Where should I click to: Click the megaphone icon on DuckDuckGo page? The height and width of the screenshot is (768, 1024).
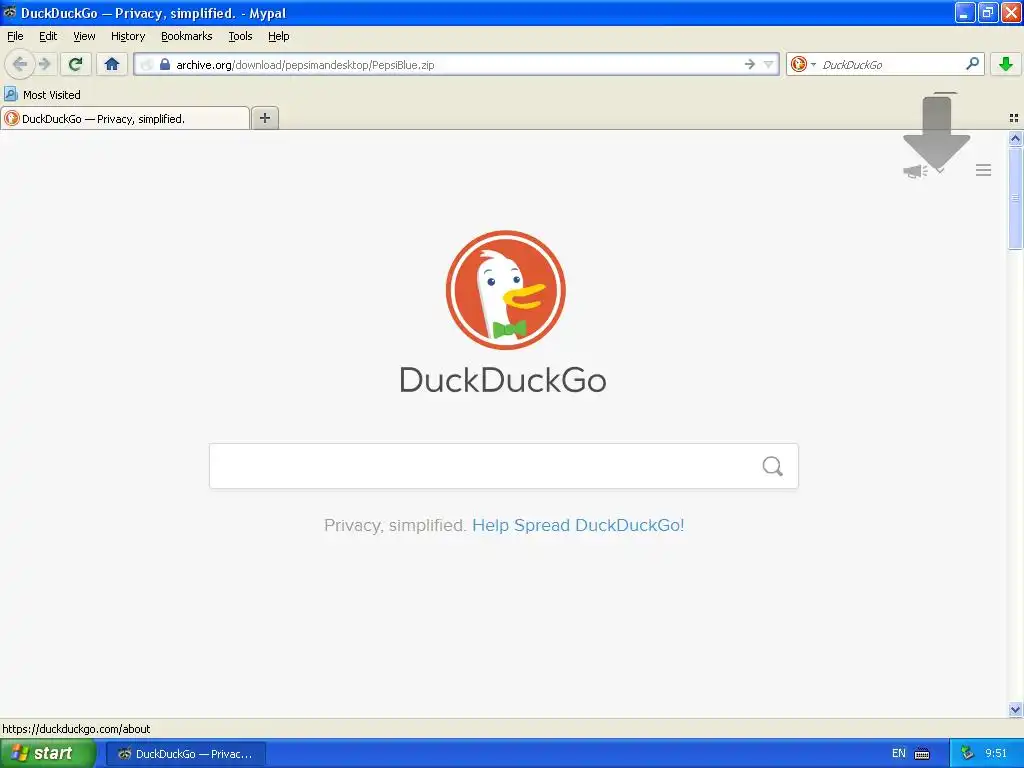point(915,171)
